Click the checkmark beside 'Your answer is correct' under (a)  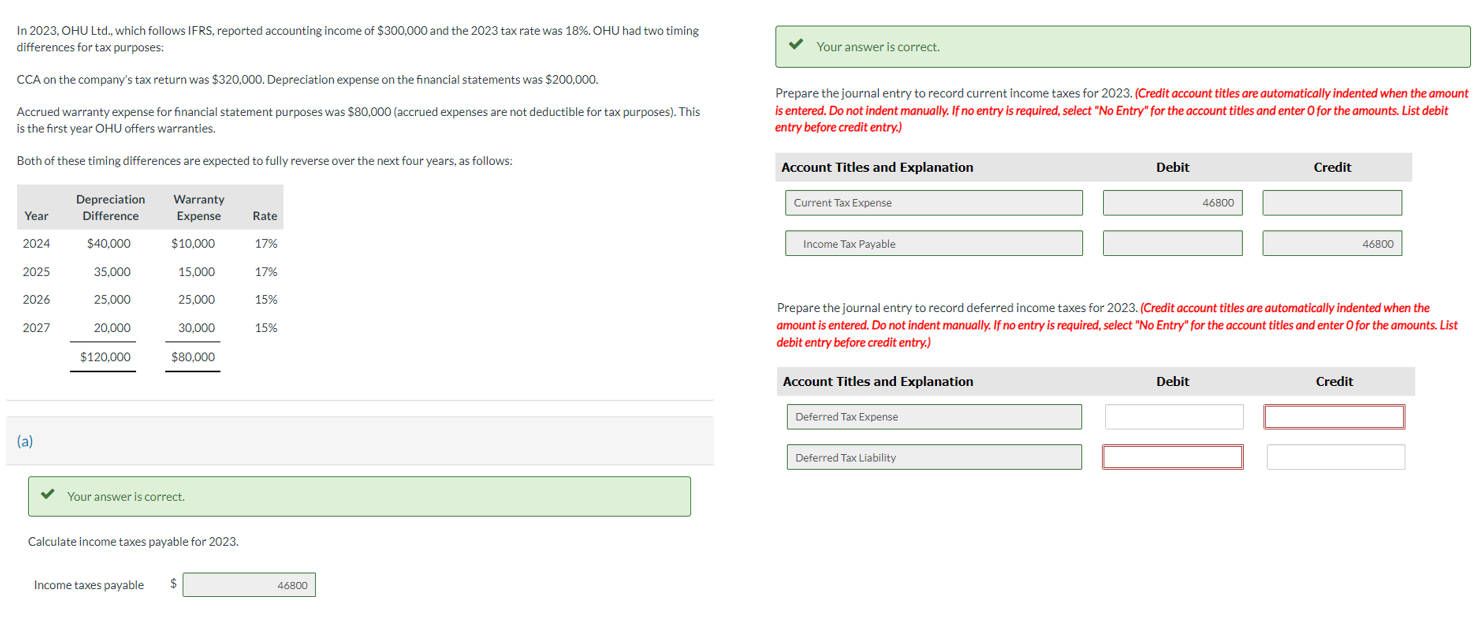pyautogui.click(x=48, y=496)
